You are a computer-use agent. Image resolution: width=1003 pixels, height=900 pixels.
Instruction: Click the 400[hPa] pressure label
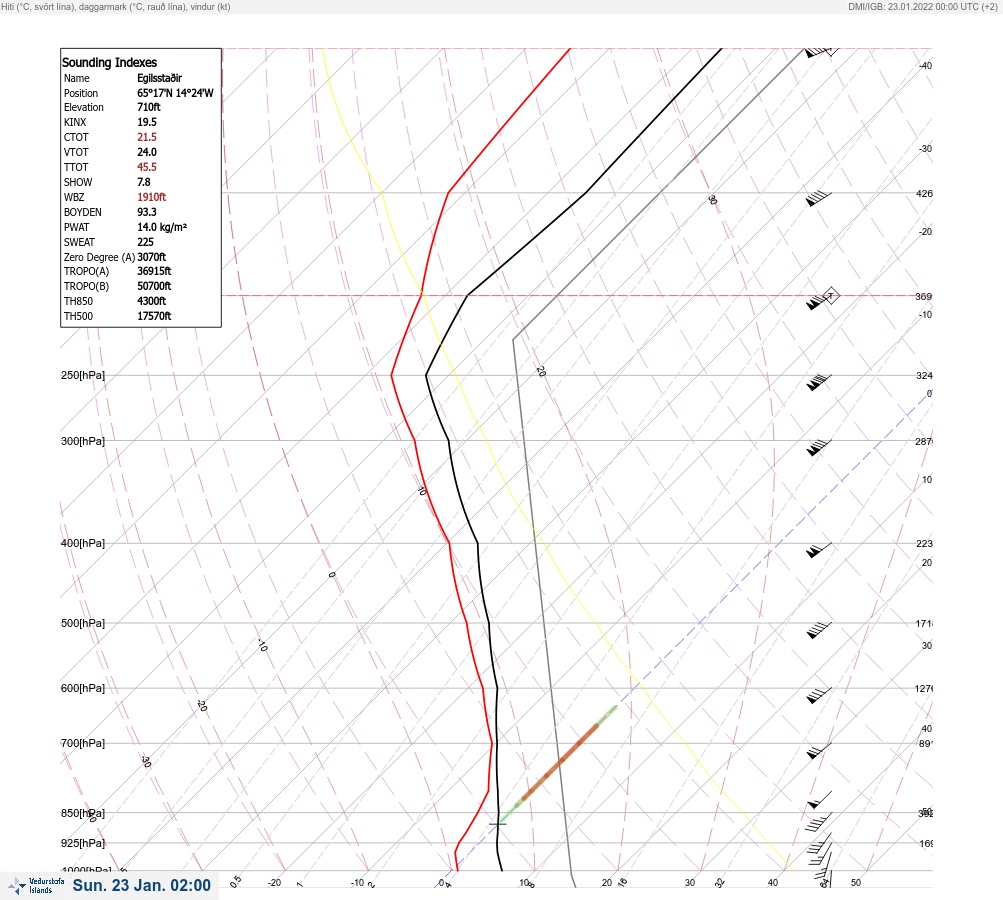83,543
